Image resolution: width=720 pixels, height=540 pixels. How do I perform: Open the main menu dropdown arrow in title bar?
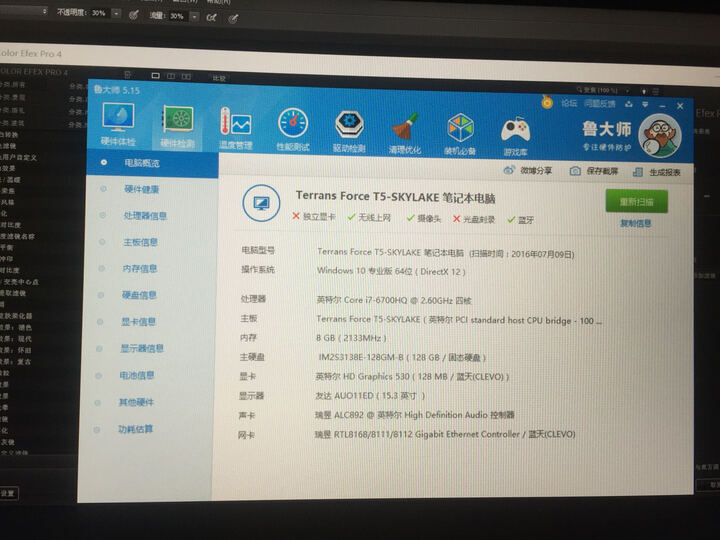[645, 105]
